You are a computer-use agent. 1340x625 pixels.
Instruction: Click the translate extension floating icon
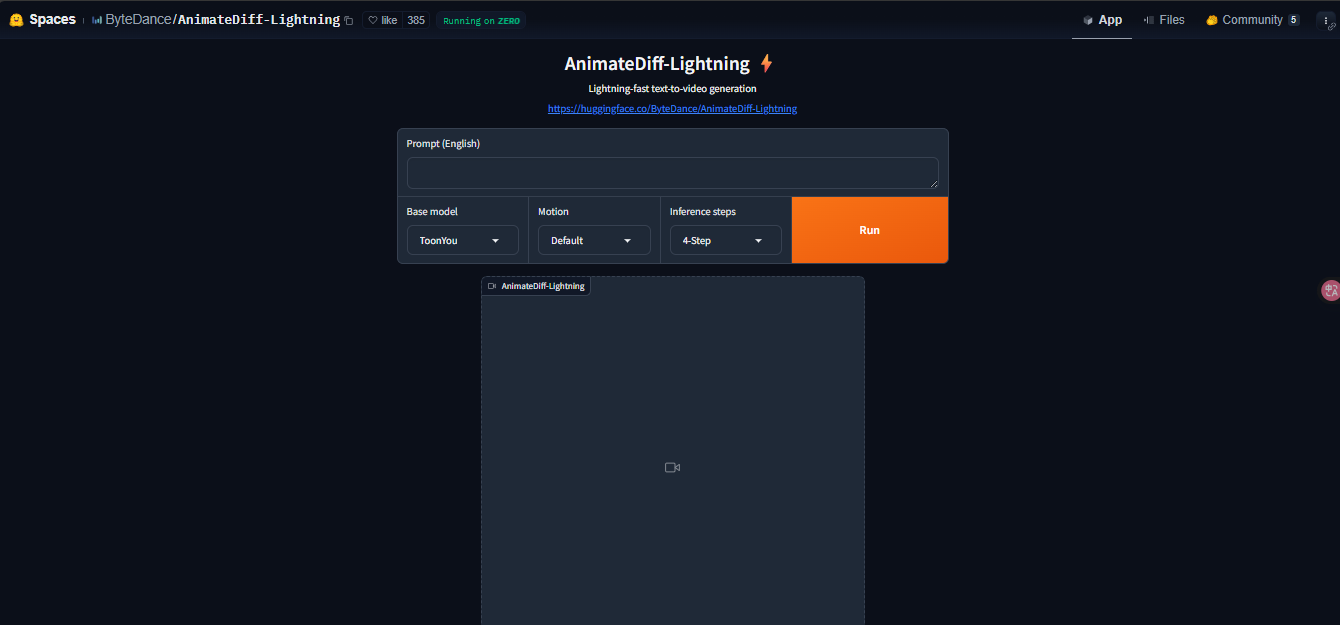coord(1331,291)
